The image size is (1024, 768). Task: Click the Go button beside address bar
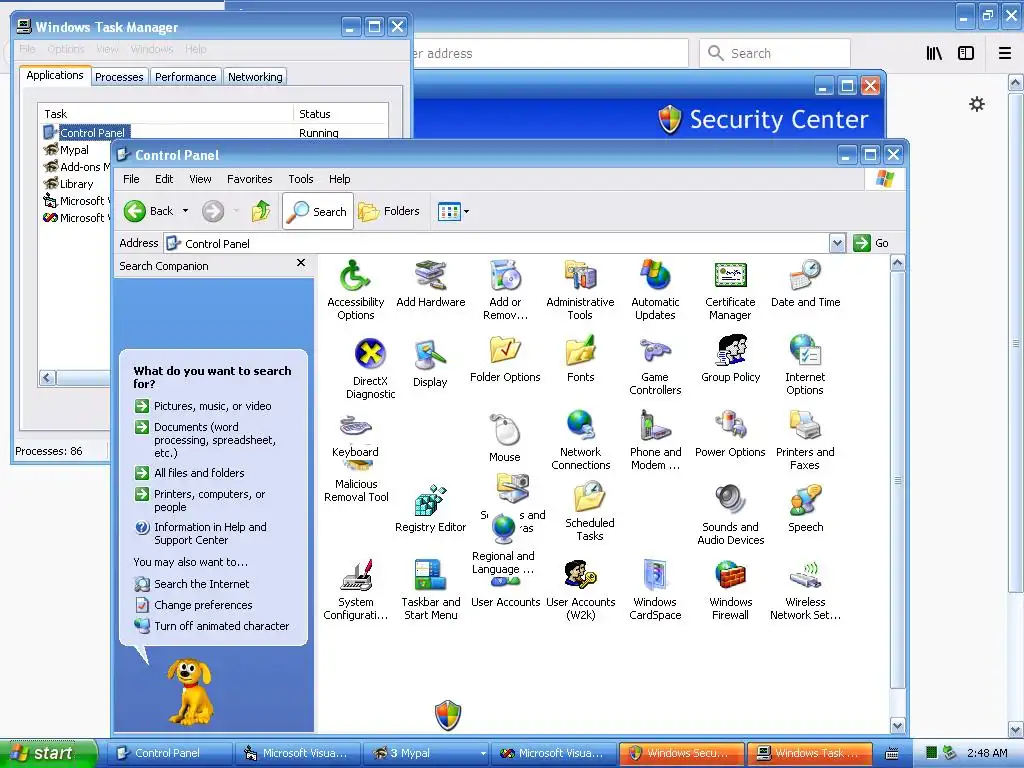(871, 243)
